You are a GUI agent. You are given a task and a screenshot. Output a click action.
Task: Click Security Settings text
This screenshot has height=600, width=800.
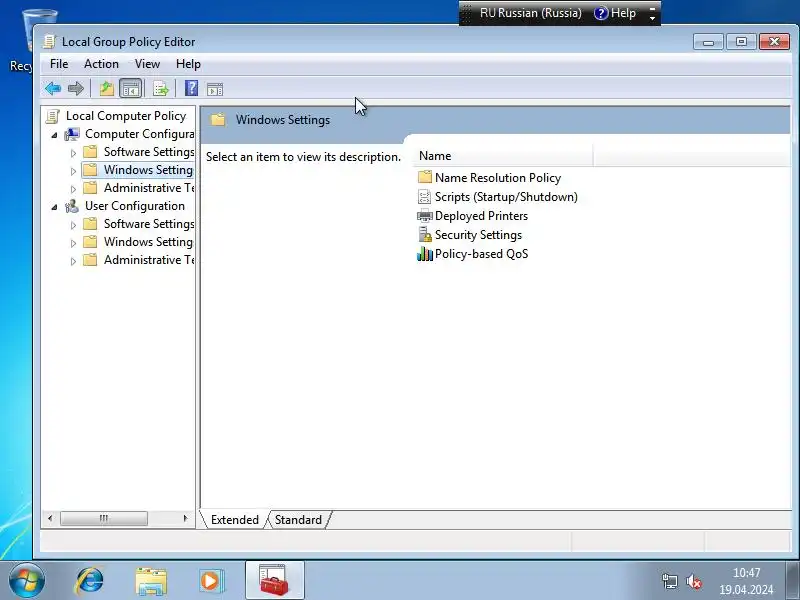(x=478, y=235)
